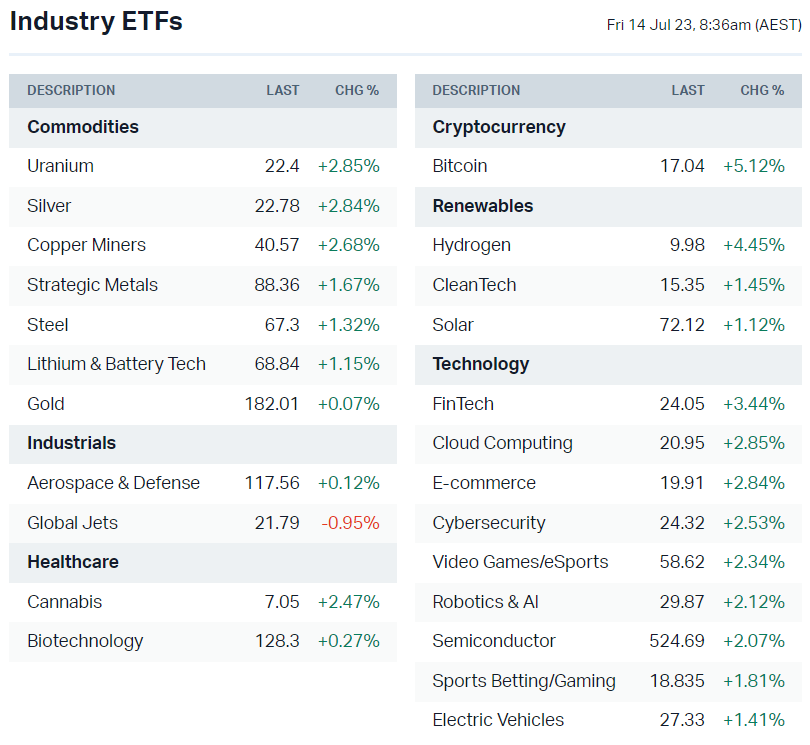Click the Uranium ETF row
Image resolution: width=810 pixels, height=745 pixels.
click(x=61, y=166)
